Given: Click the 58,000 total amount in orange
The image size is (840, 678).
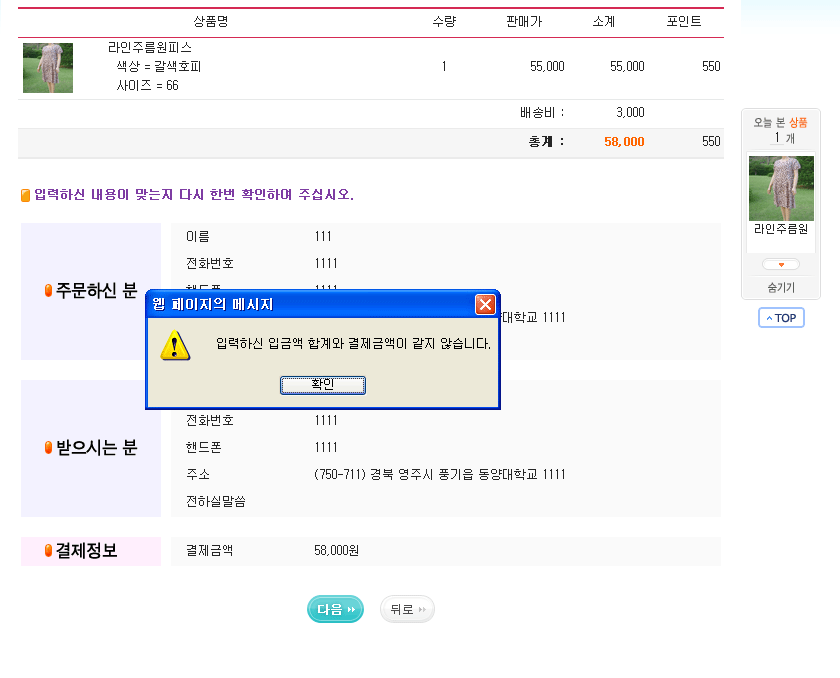Looking at the screenshot, I should coord(624,142).
